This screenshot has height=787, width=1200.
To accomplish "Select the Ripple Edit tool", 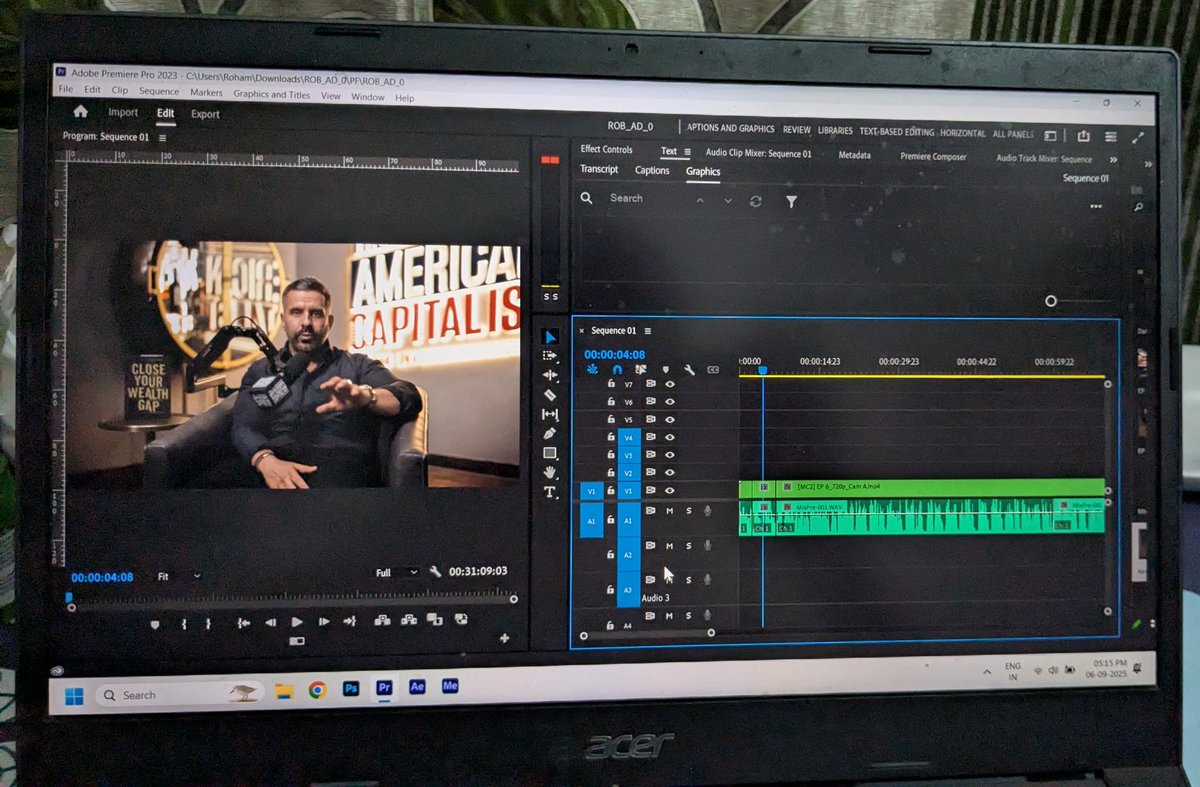I will point(550,375).
